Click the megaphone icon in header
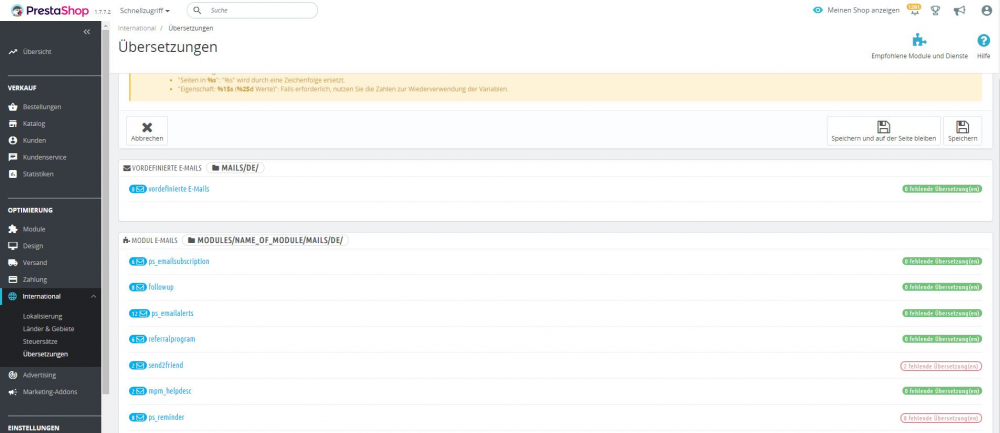1000x433 pixels. point(959,10)
